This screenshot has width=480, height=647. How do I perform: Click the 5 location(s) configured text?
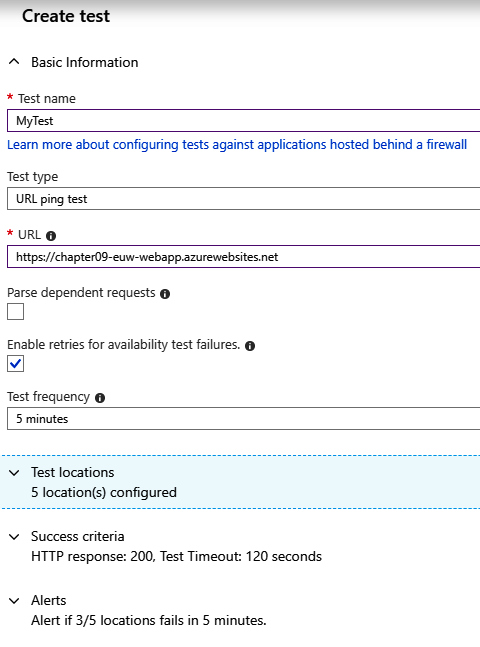coord(104,492)
